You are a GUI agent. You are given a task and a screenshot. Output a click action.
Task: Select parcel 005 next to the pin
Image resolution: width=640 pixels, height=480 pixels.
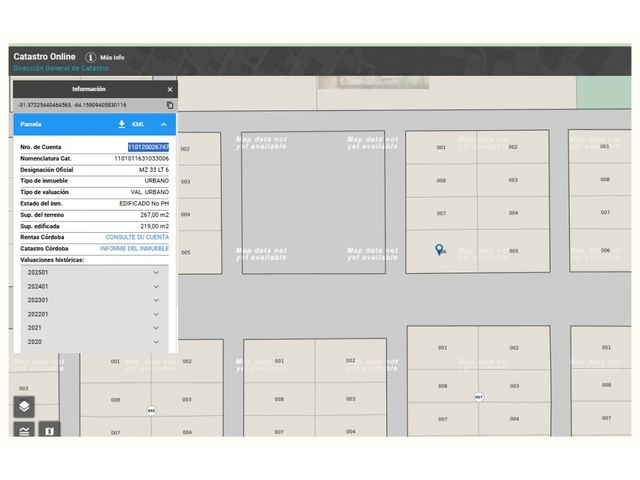pyautogui.click(x=513, y=251)
